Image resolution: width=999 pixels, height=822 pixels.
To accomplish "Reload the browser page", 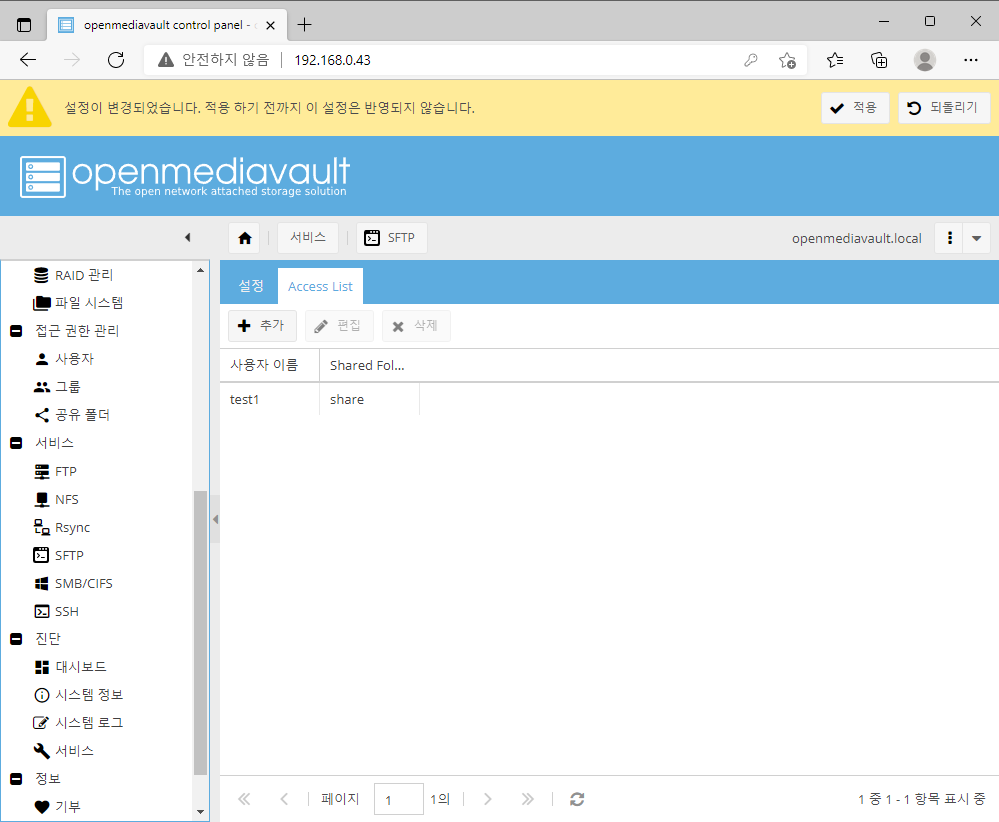I will pos(116,60).
